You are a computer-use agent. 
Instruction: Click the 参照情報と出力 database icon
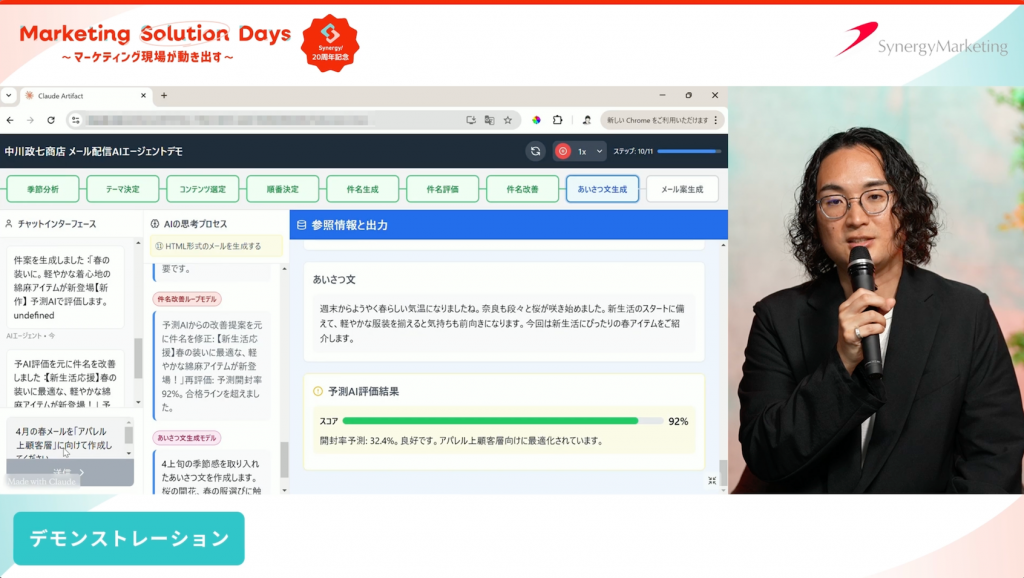tap(301, 225)
